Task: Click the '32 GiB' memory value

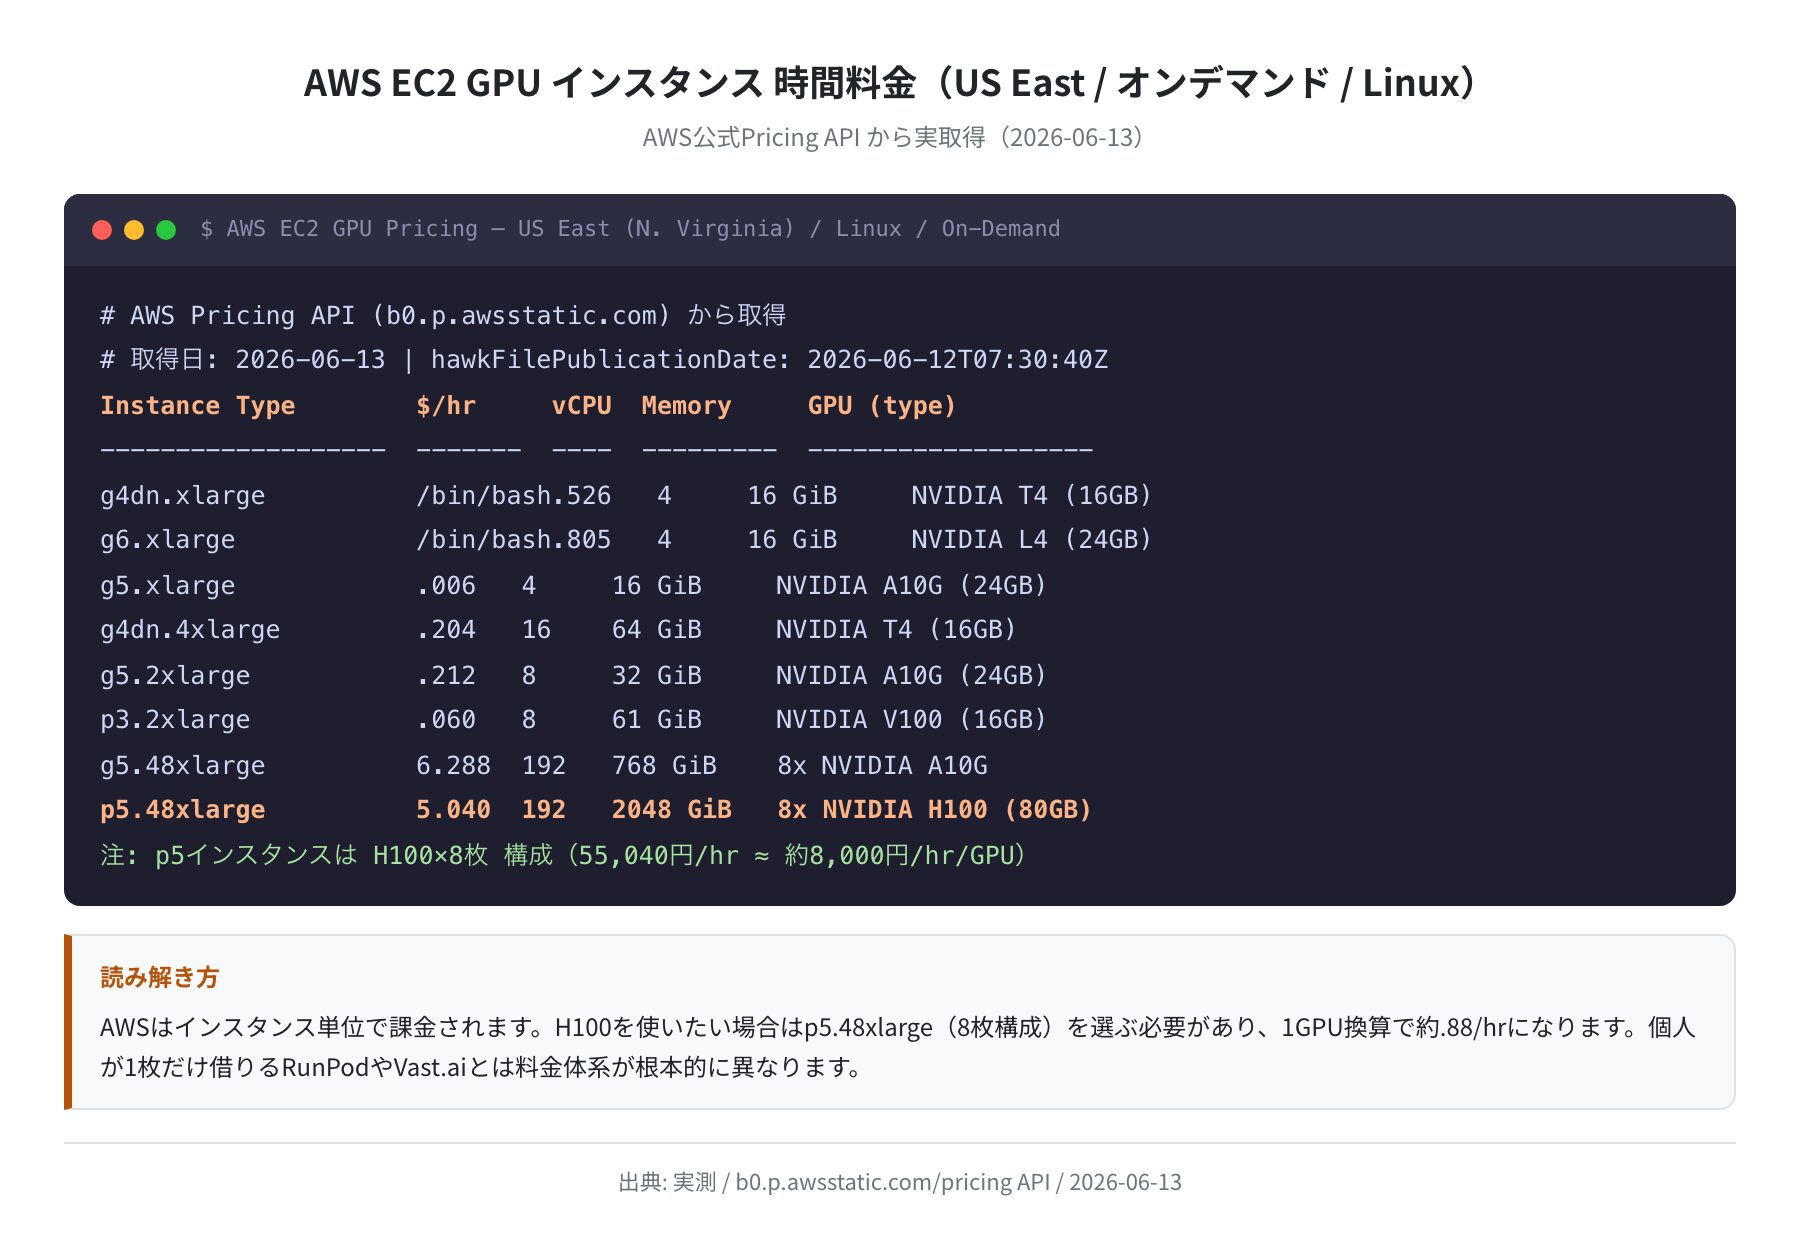Action: pyautogui.click(x=657, y=675)
